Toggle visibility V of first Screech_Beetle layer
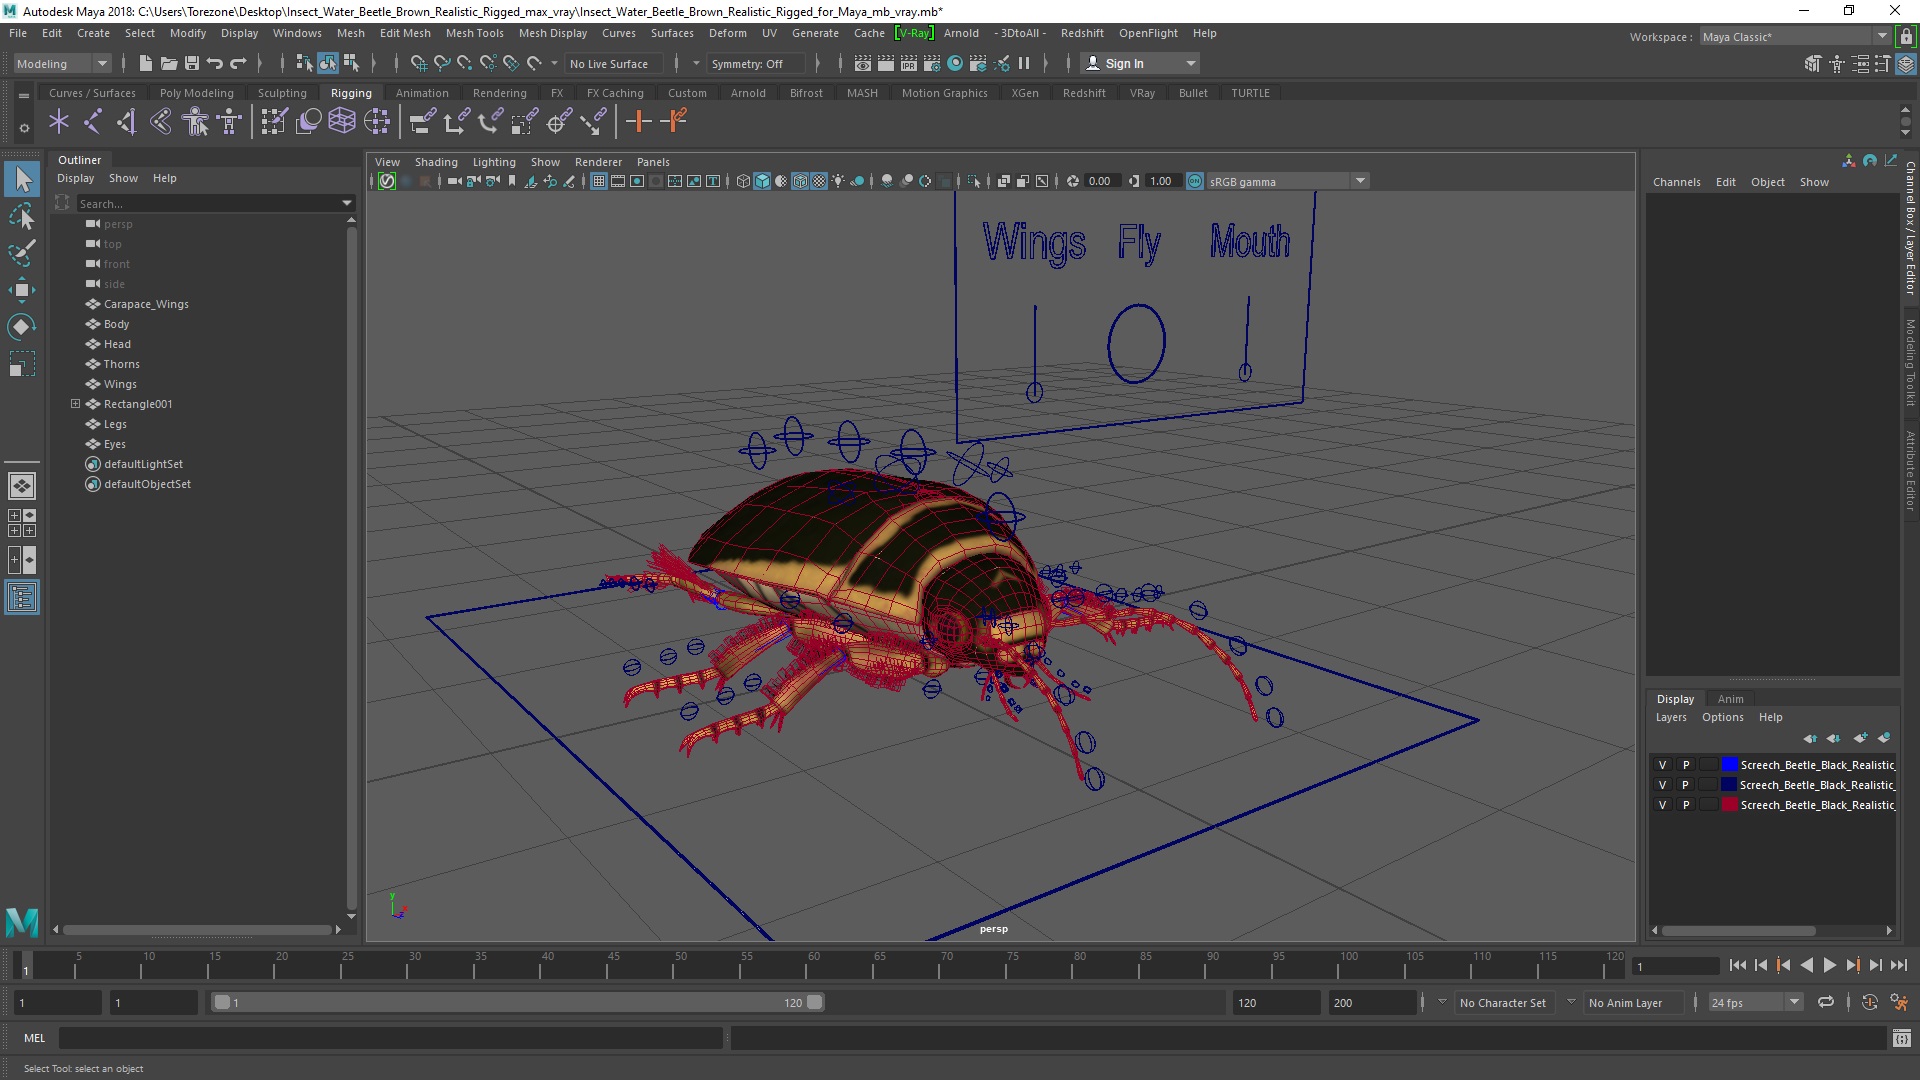 [1662, 765]
